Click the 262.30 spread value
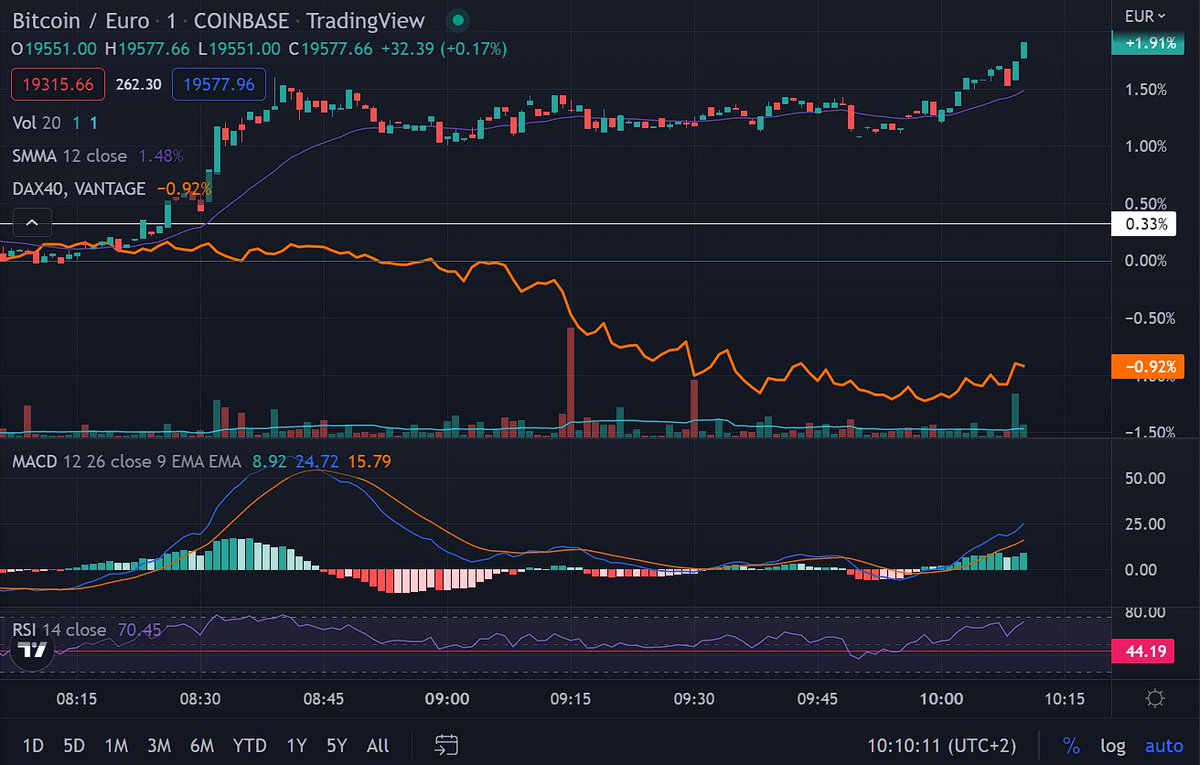 click(139, 85)
